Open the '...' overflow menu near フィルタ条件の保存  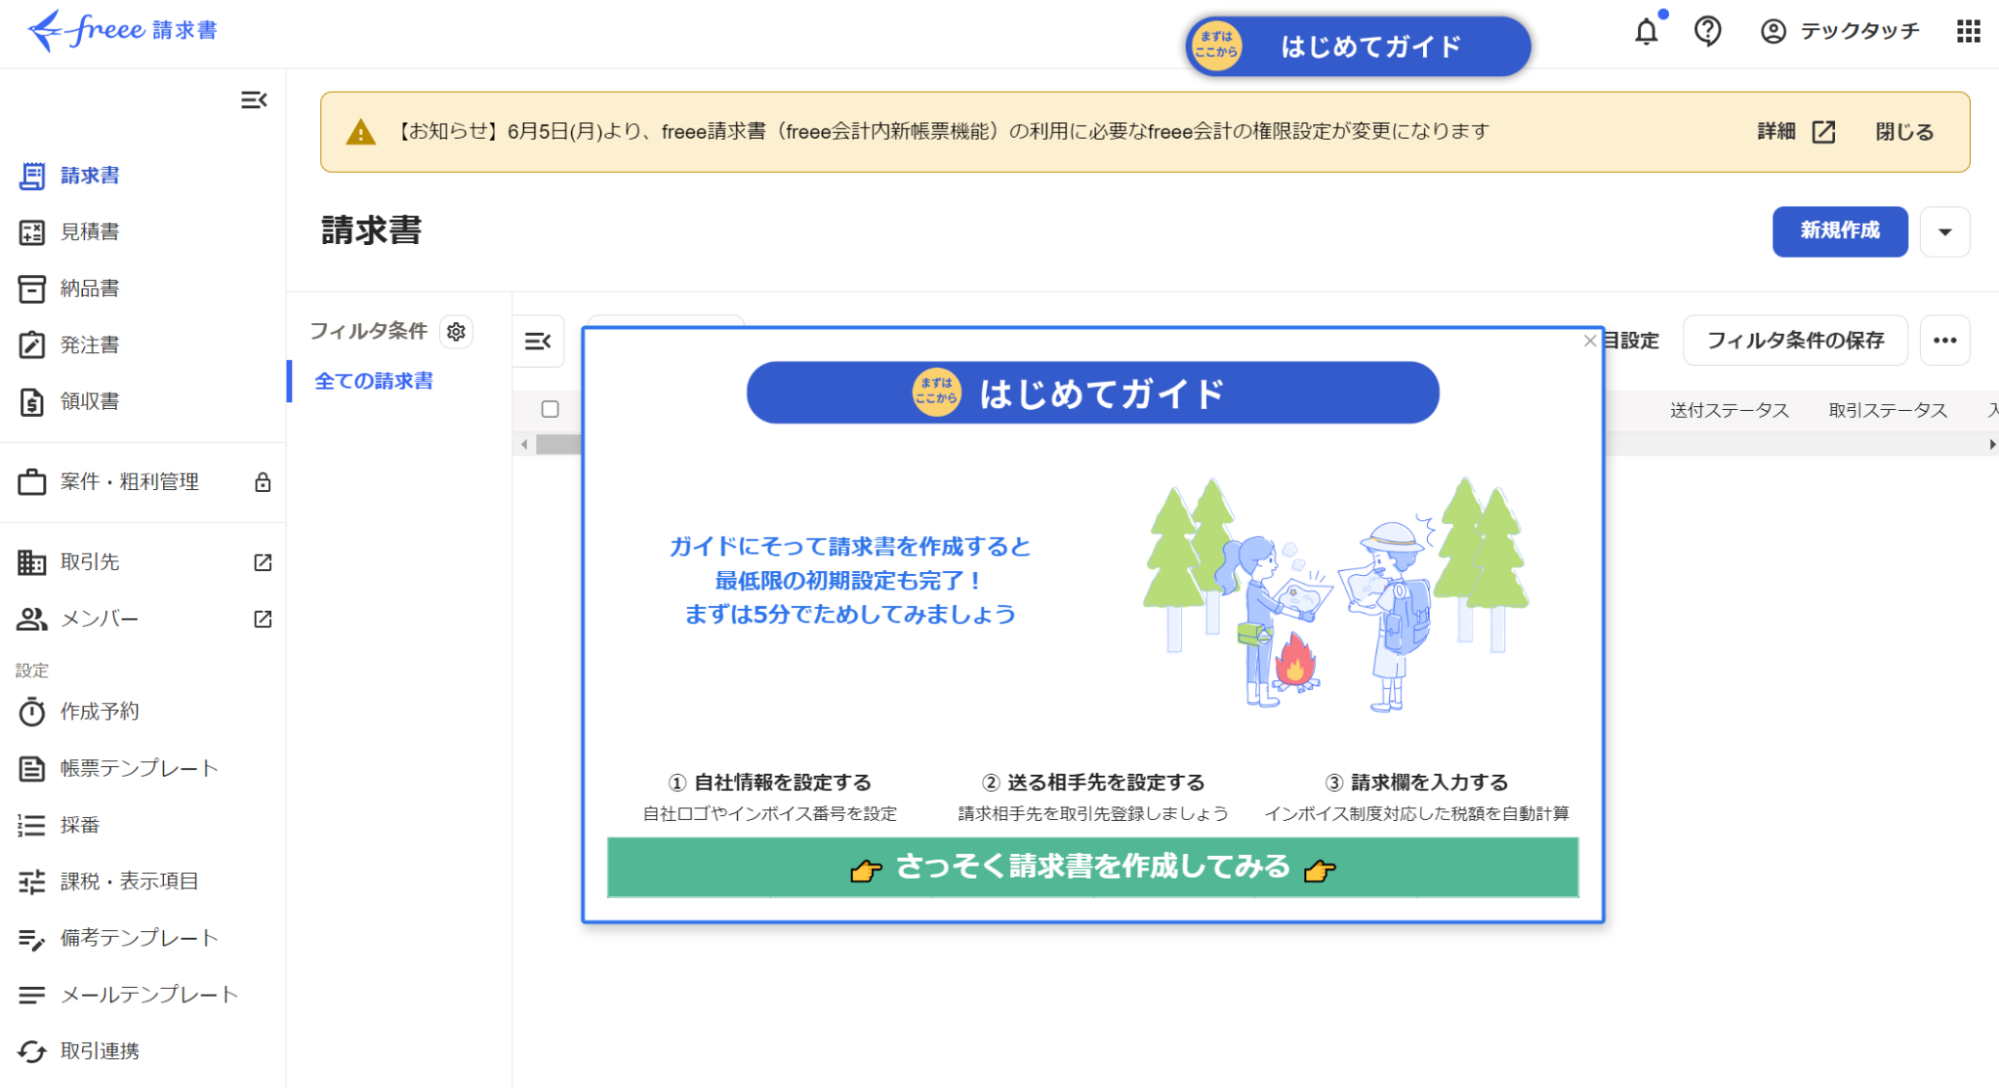[1944, 340]
